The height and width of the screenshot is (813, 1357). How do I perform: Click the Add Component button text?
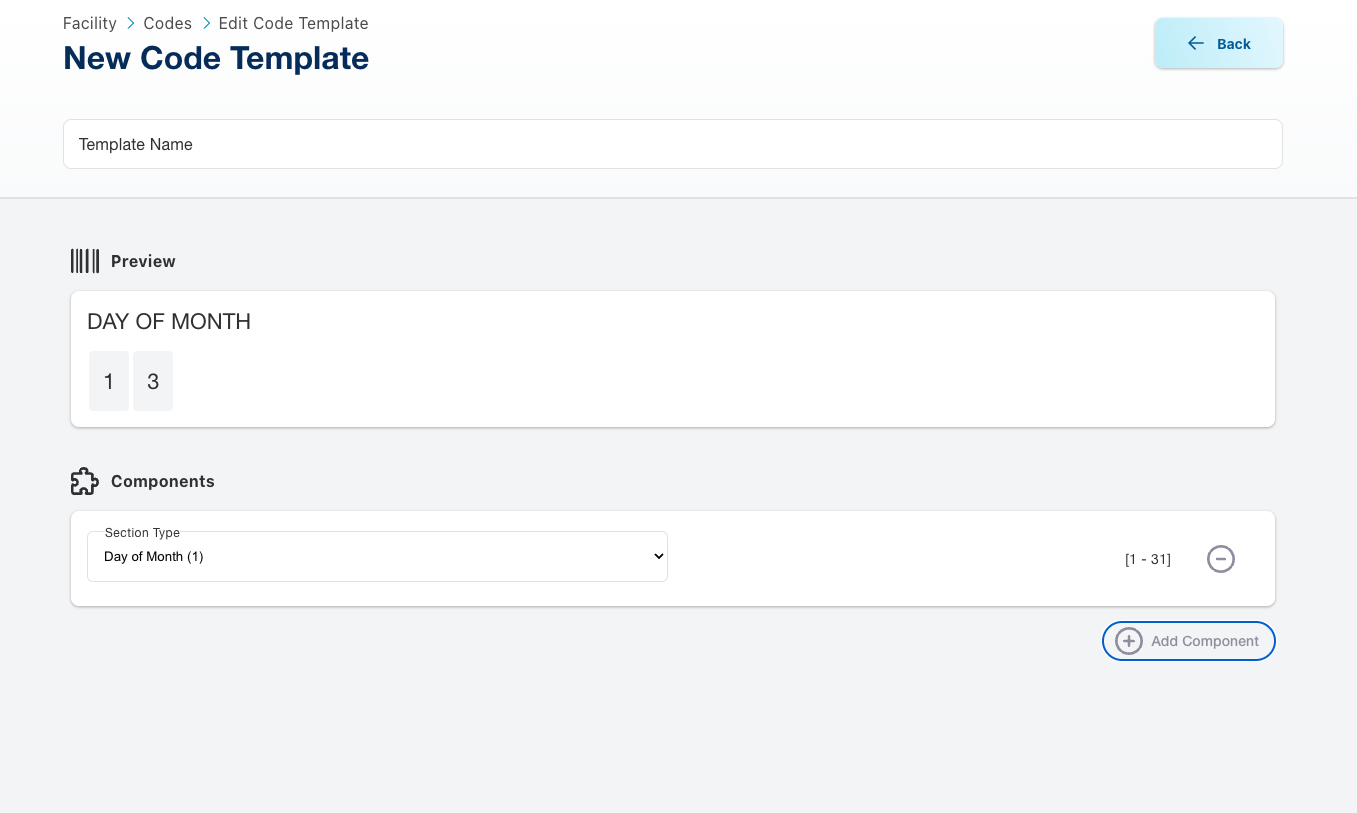(1204, 641)
